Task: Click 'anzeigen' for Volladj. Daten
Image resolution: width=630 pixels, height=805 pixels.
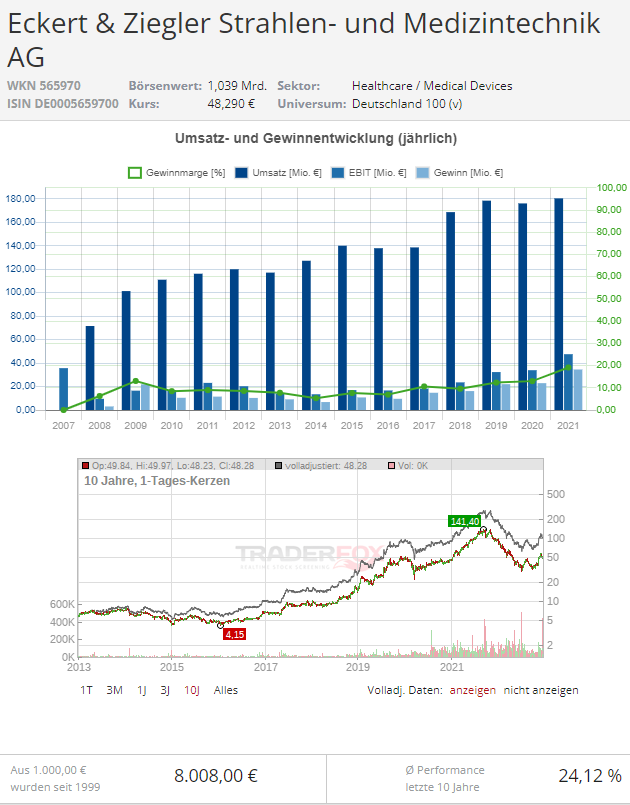Action: tap(473, 690)
